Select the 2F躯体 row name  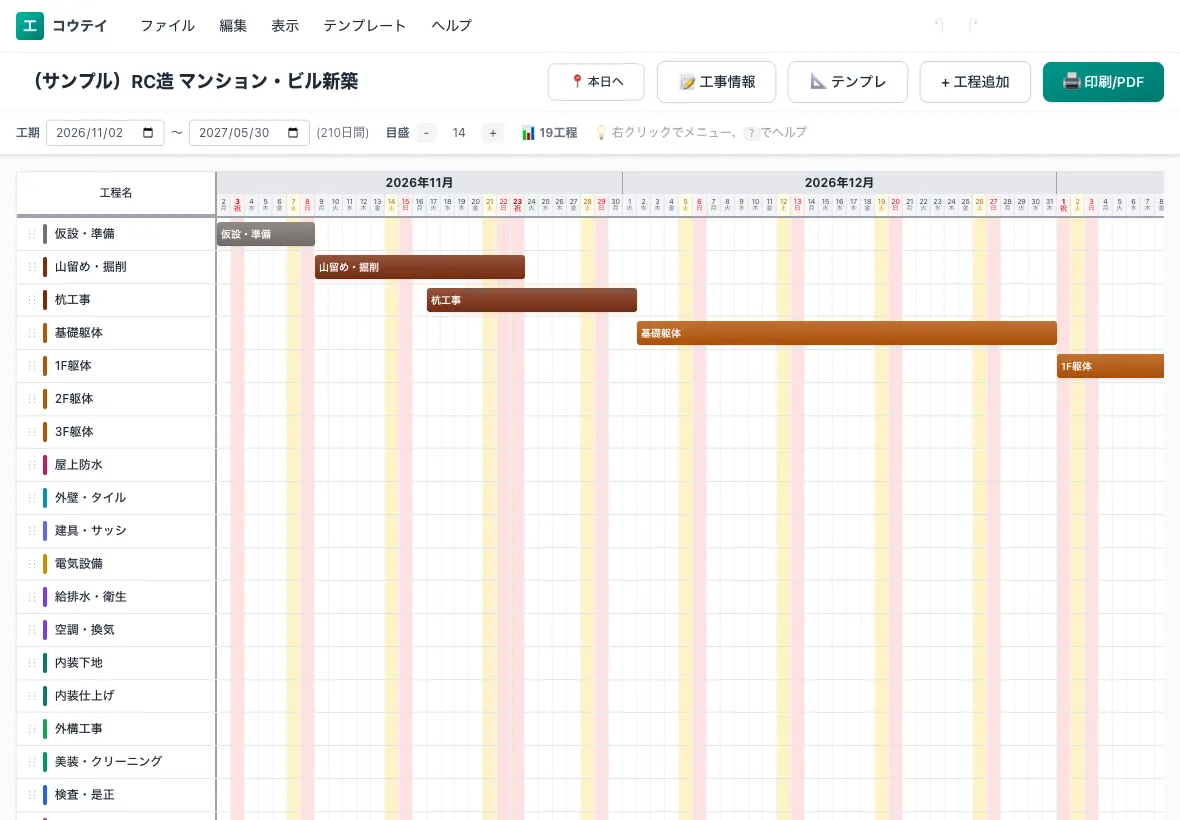coord(74,399)
